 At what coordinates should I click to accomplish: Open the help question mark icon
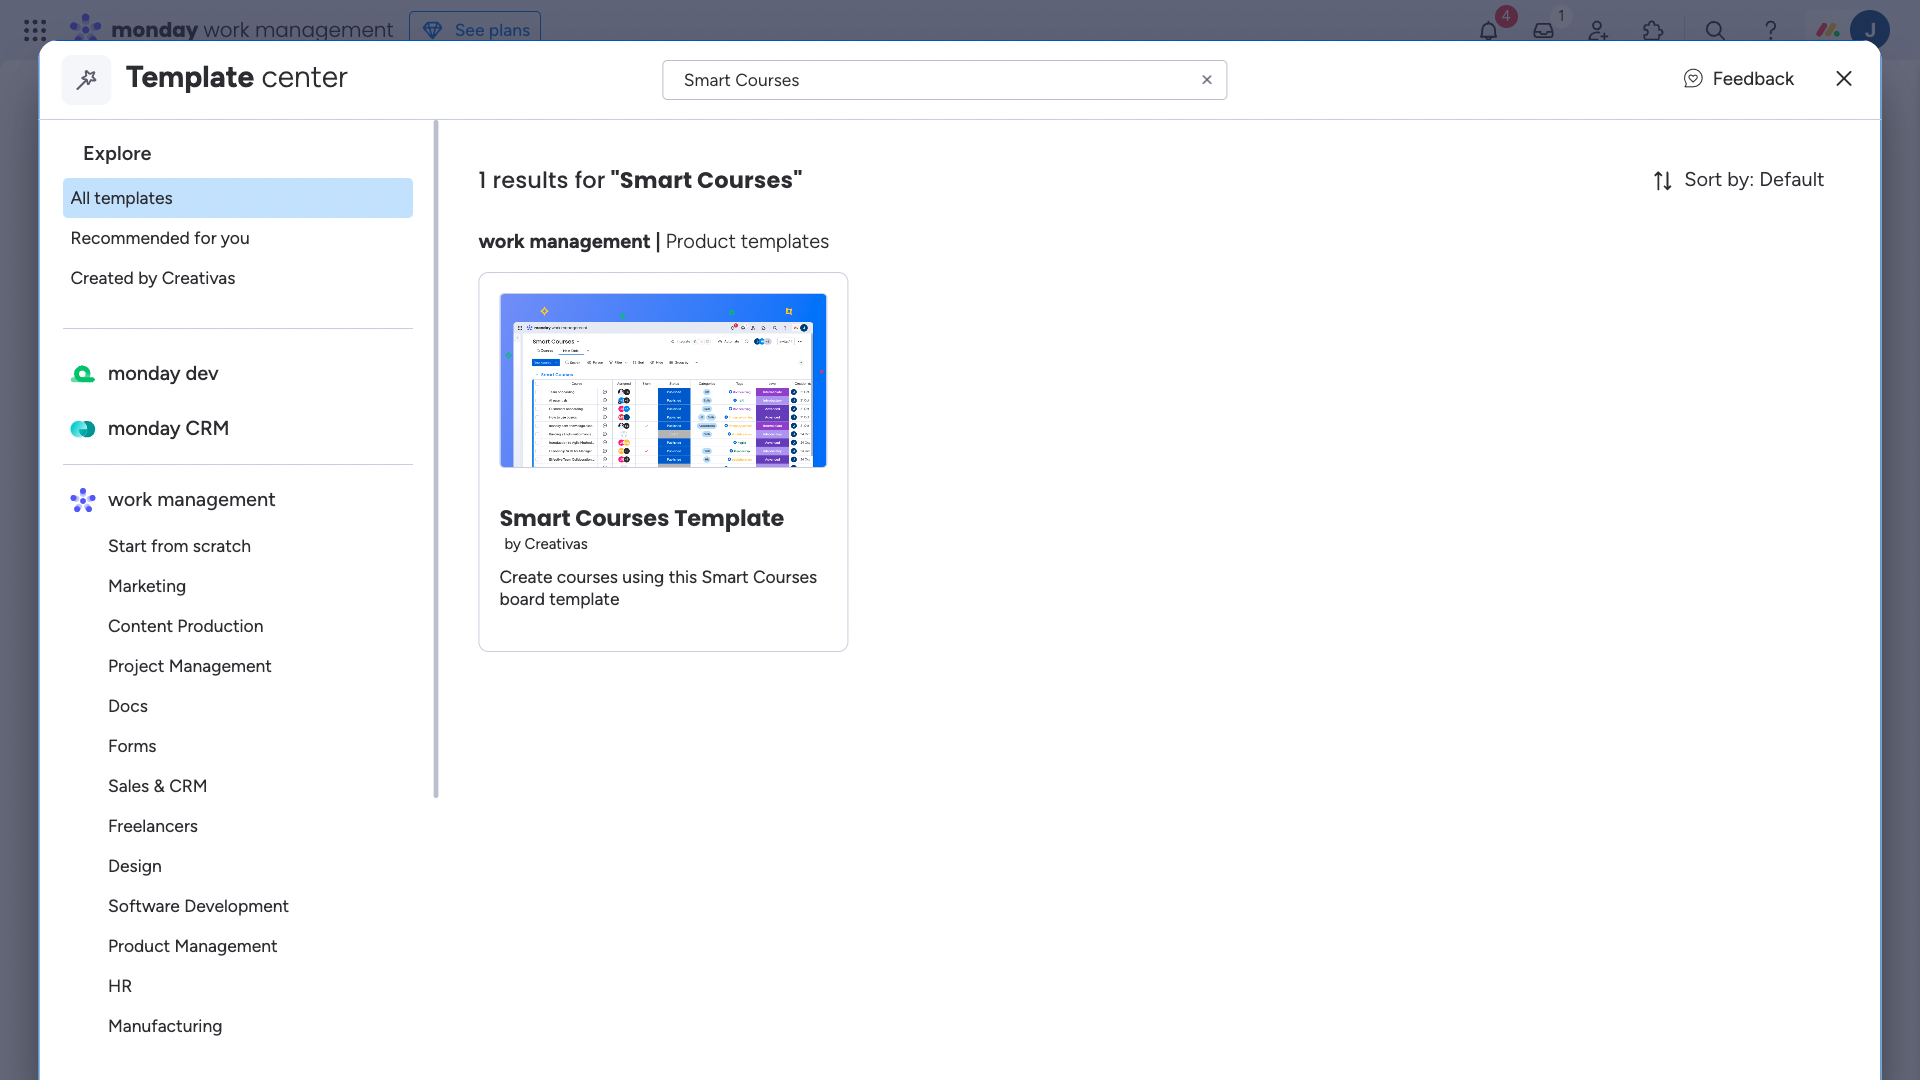pyautogui.click(x=1770, y=30)
